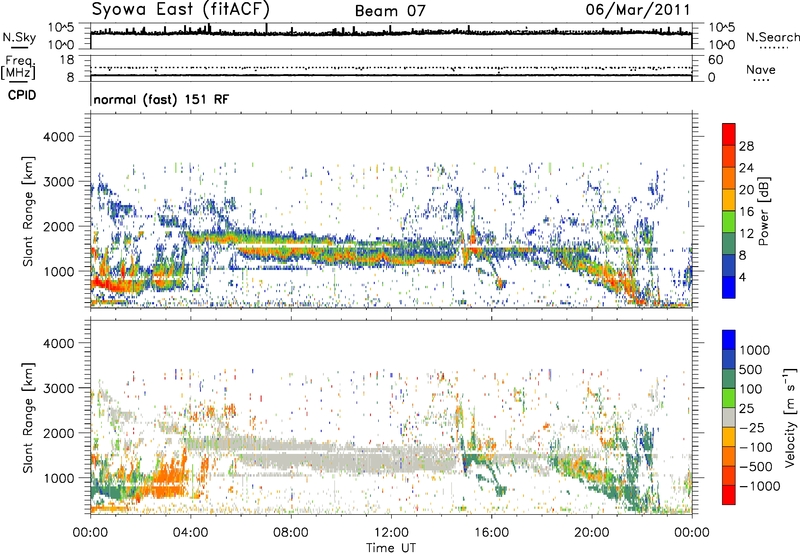The width and height of the screenshot is (800, 554).
Task: Pick the red top segment of Power color bar
Action: 729,134
